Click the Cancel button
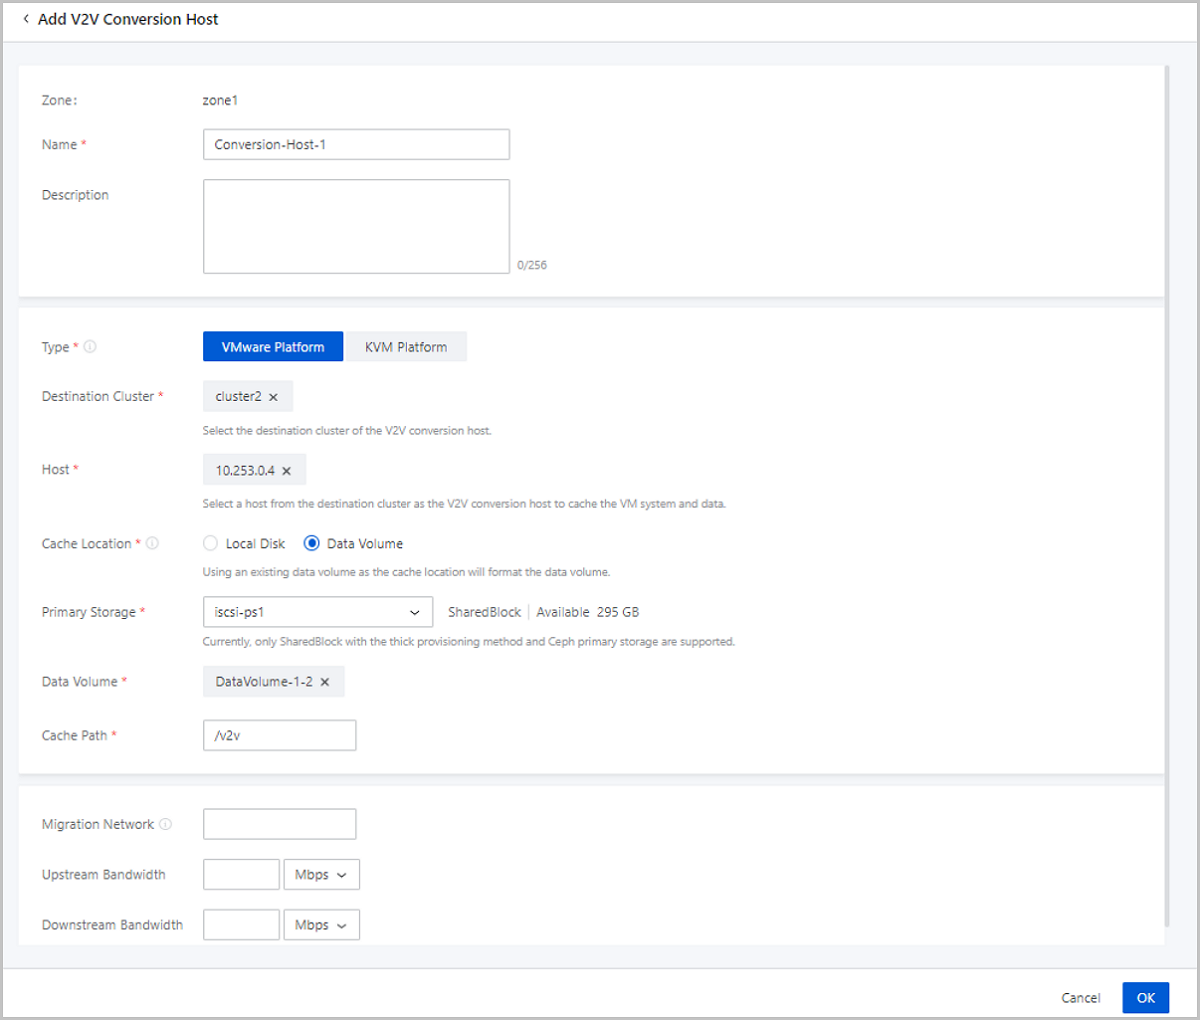This screenshot has width=1200, height=1020. [1080, 998]
